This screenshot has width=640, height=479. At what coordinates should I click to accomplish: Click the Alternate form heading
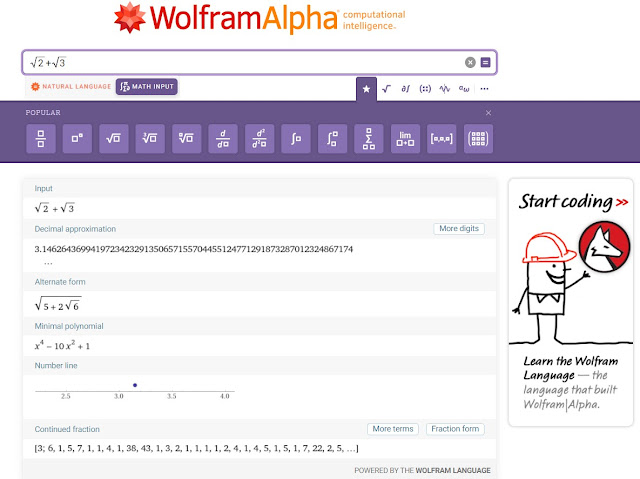(x=60, y=282)
